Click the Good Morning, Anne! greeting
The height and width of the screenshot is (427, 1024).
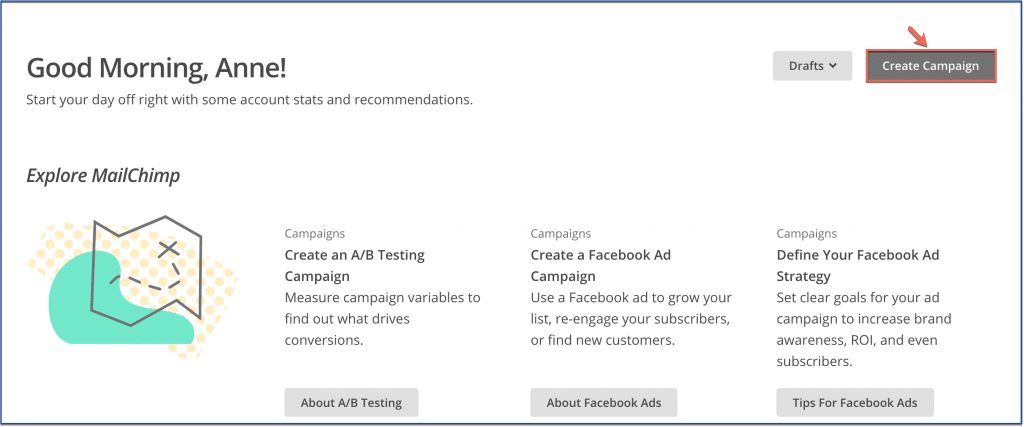[156, 68]
